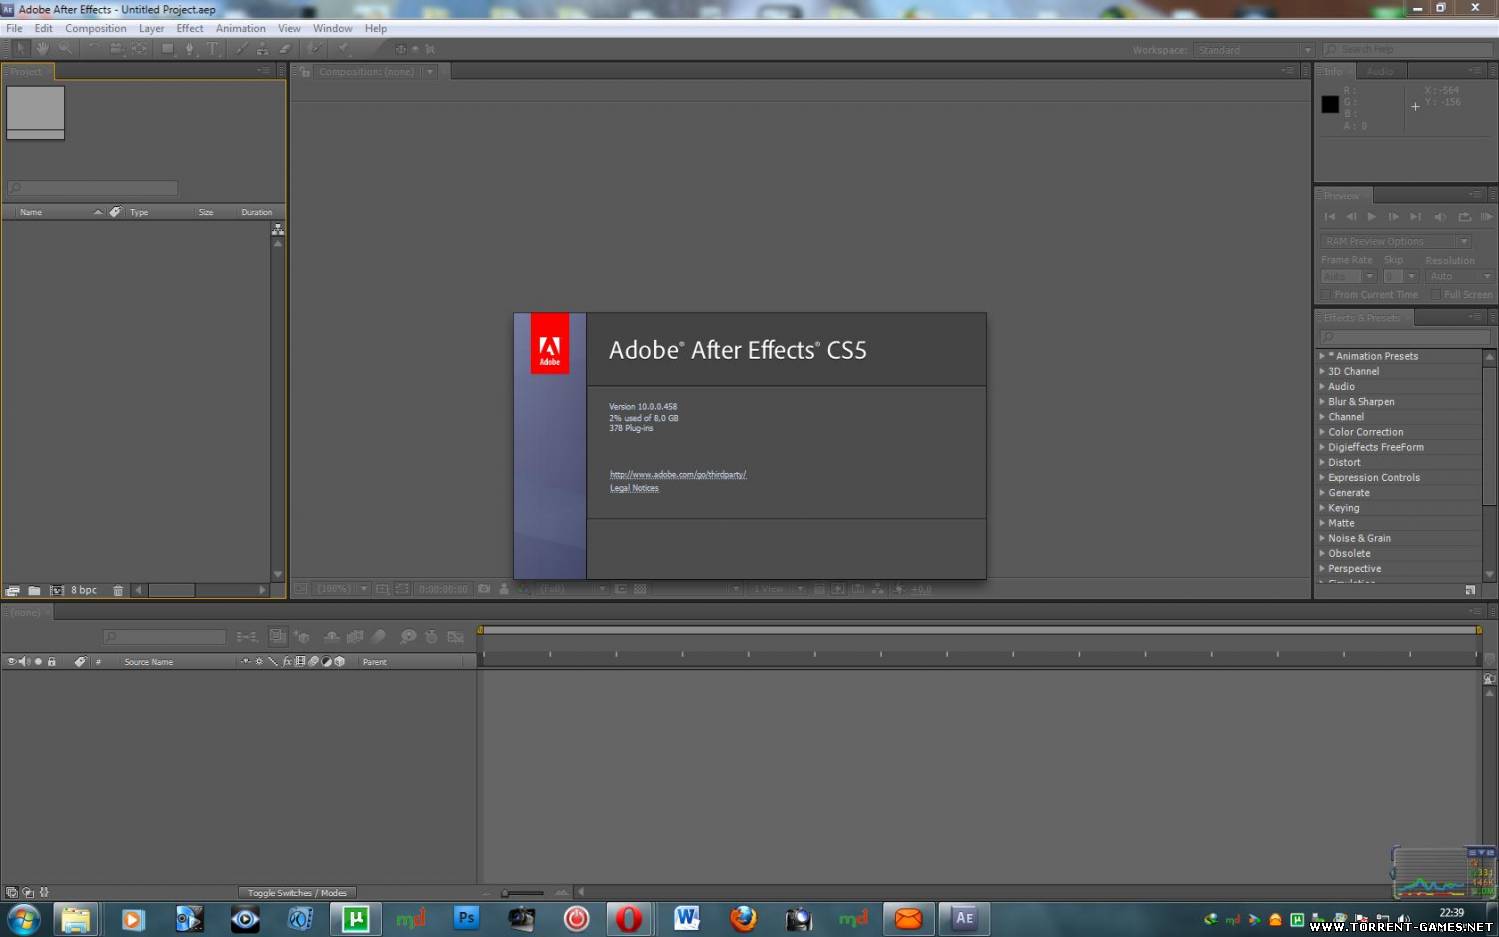
Task: Select the Rotation tool in toolbar
Action: point(93,48)
